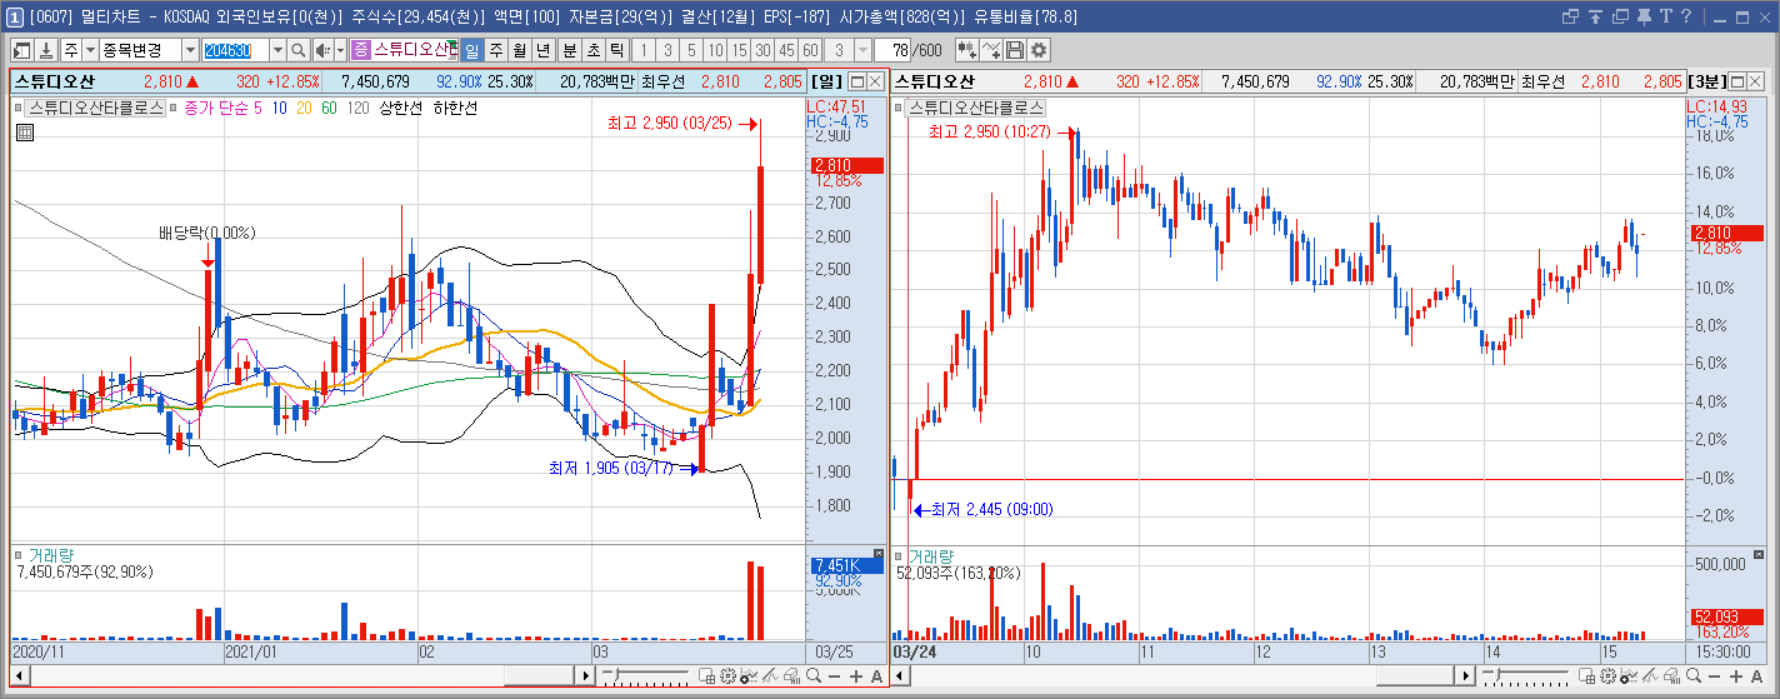Click the speaker sound icon in toolbar
The image size is (1780, 699).
coord(322,50)
